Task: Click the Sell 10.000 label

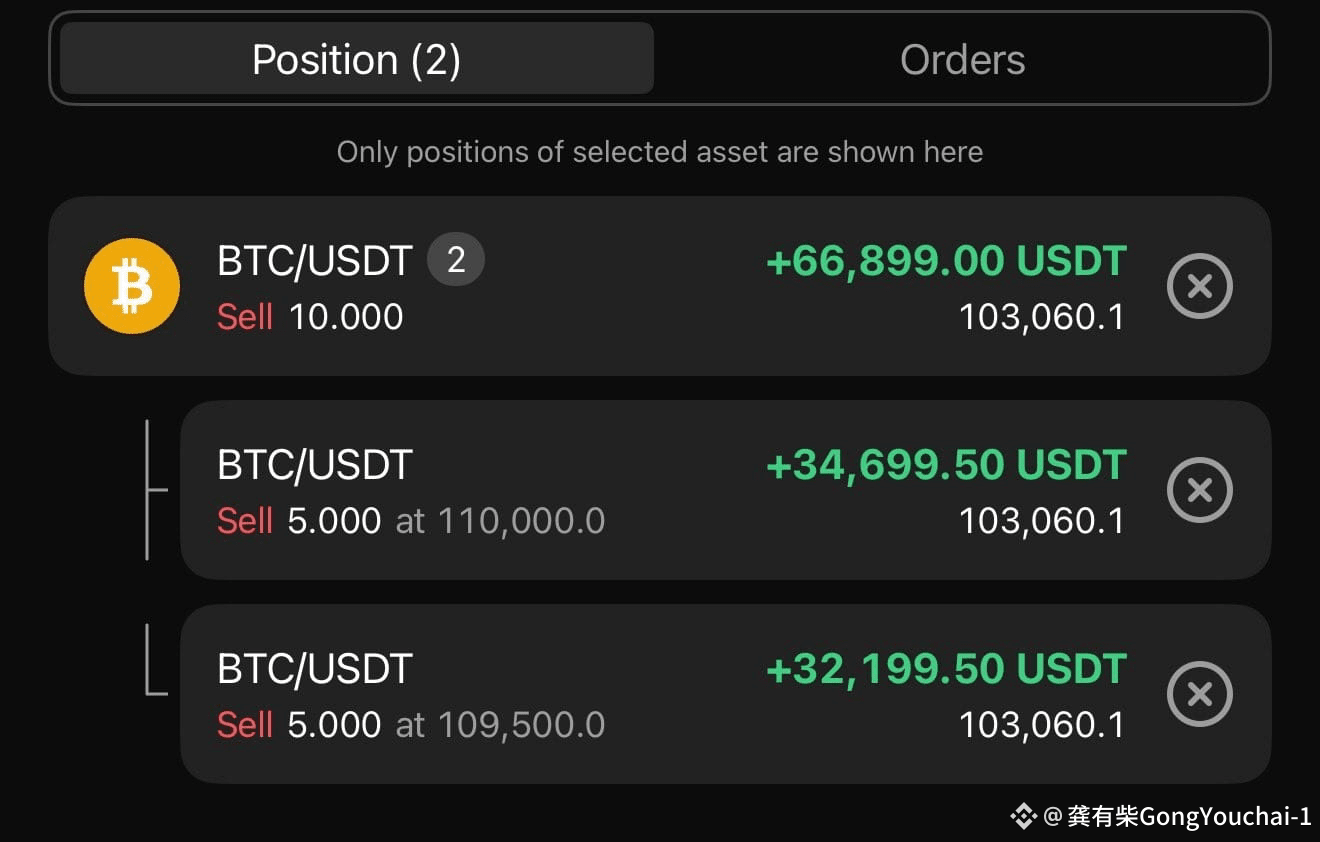Action: 310,317
